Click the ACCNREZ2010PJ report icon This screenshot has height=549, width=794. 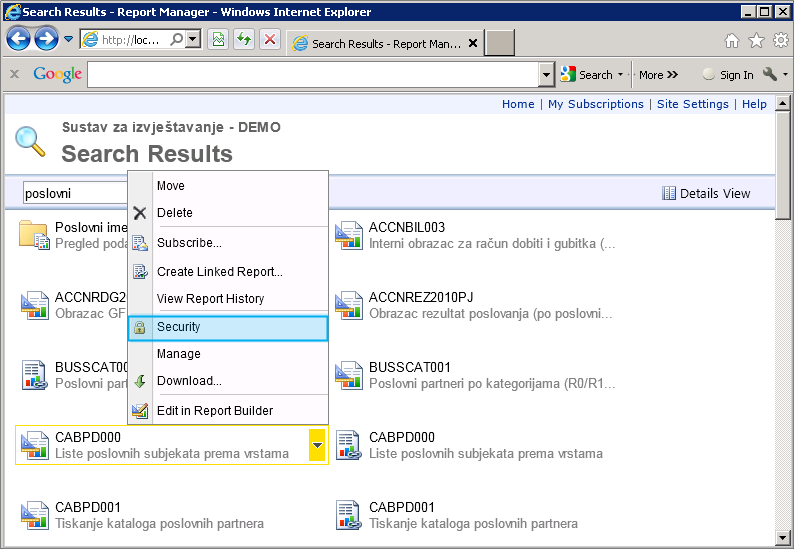tap(349, 305)
